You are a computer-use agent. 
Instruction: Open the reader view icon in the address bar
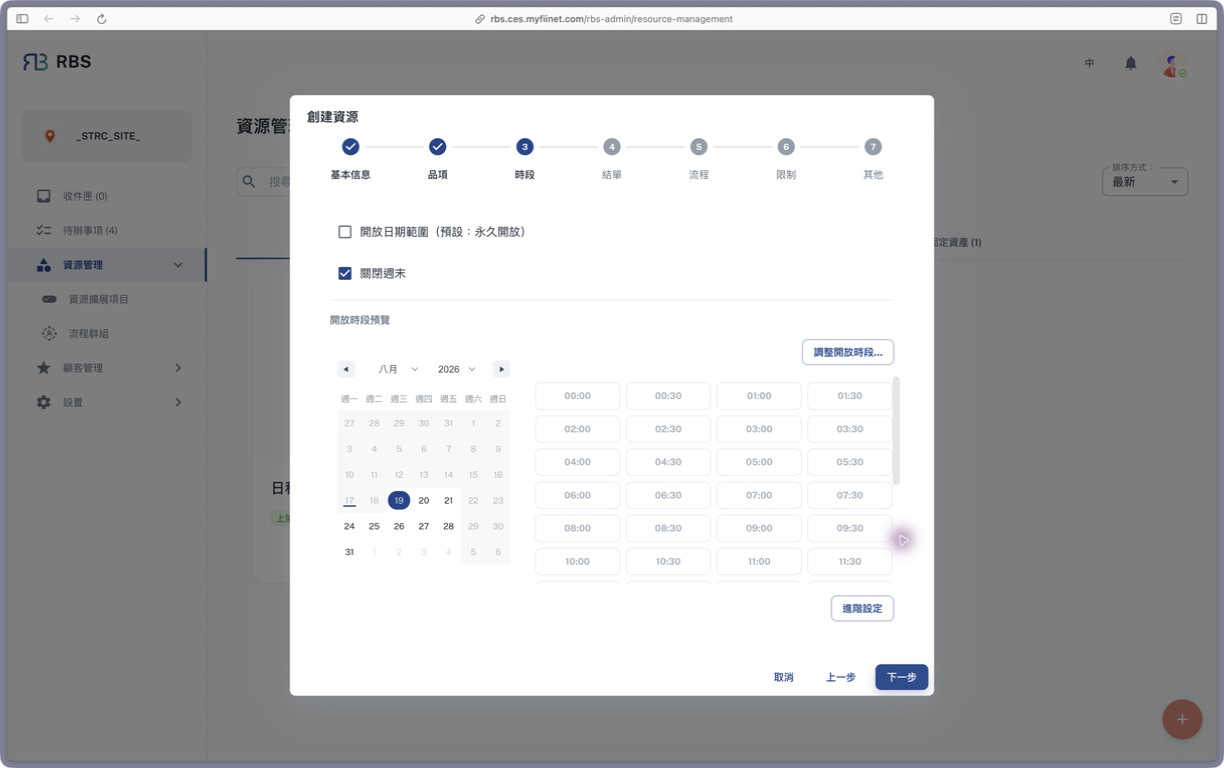click(1176, 19)
